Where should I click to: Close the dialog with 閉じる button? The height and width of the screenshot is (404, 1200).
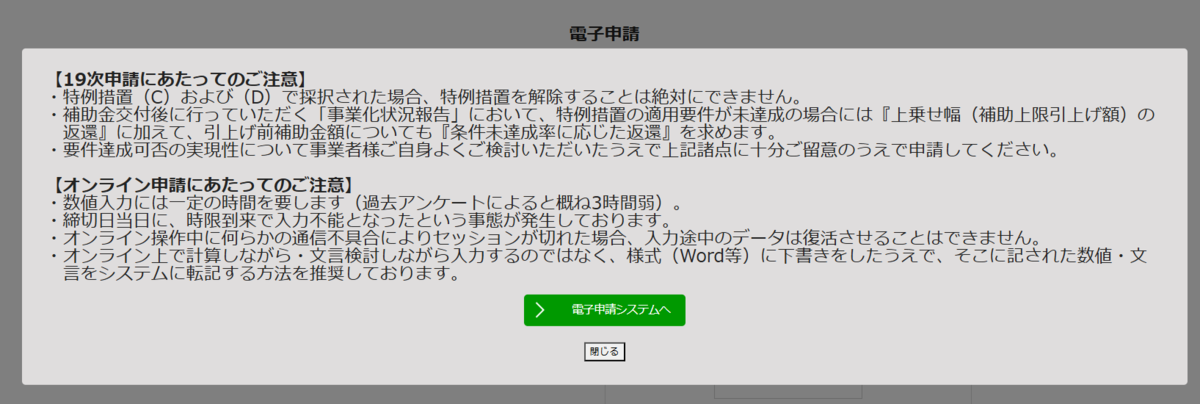604,352
